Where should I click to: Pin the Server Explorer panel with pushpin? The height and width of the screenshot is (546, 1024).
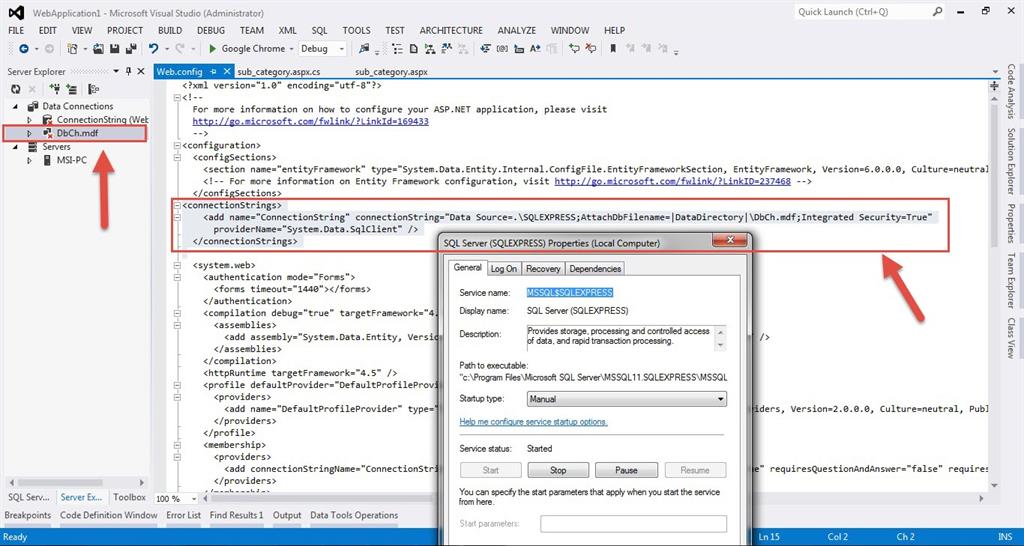(x=127, y=72)
